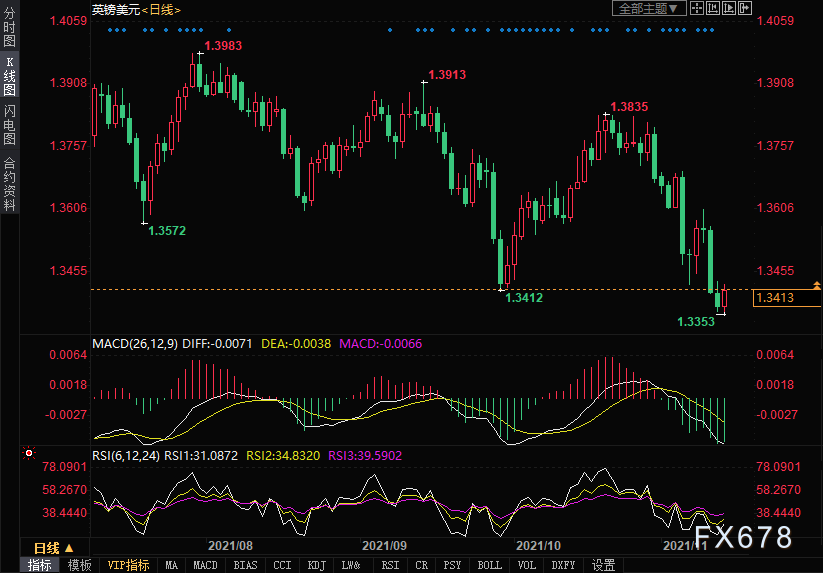
Task: Click the small gear icon left of RSI panel
Action: tap(27, 453)
